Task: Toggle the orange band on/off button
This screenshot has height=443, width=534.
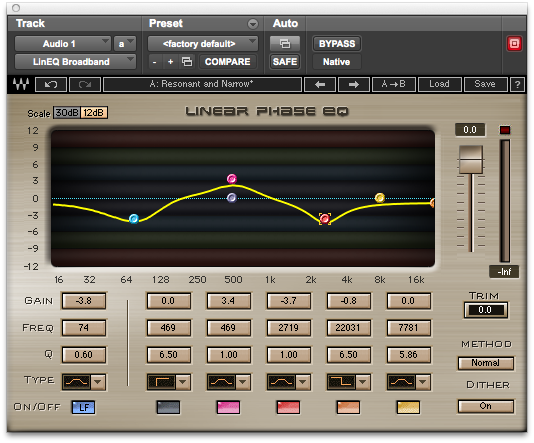Action: [x=348, y=407]
